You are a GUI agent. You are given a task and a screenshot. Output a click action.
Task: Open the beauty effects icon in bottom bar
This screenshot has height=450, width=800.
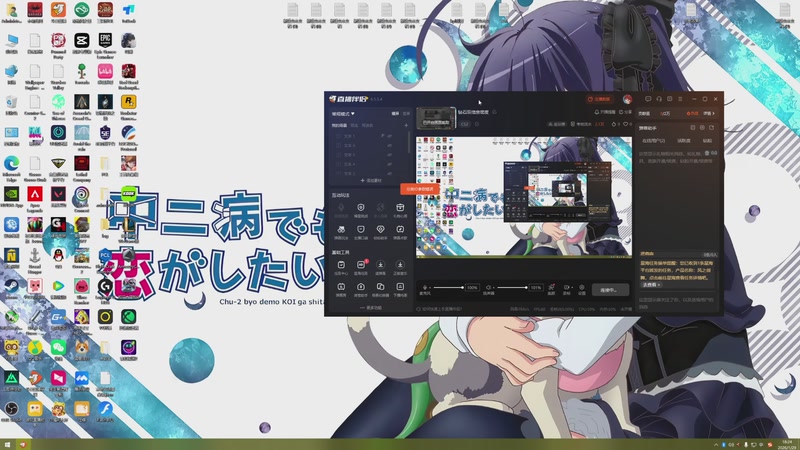552,287
